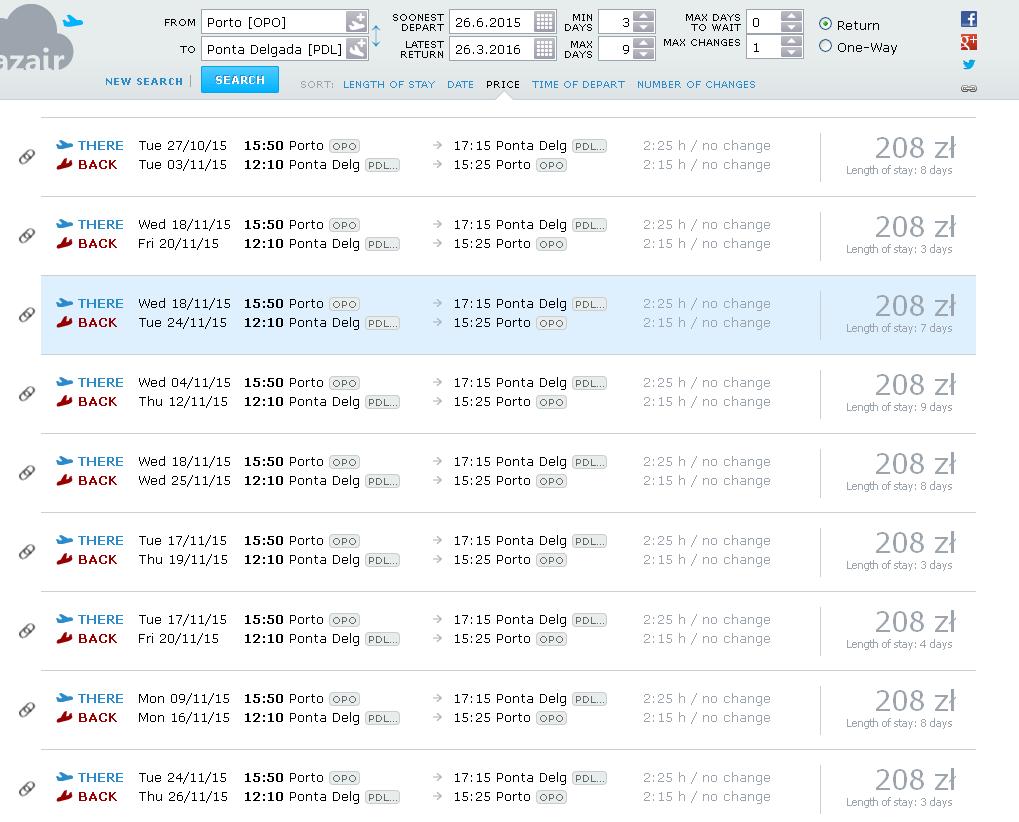Share via the Google Plus icon

point(968,42)
